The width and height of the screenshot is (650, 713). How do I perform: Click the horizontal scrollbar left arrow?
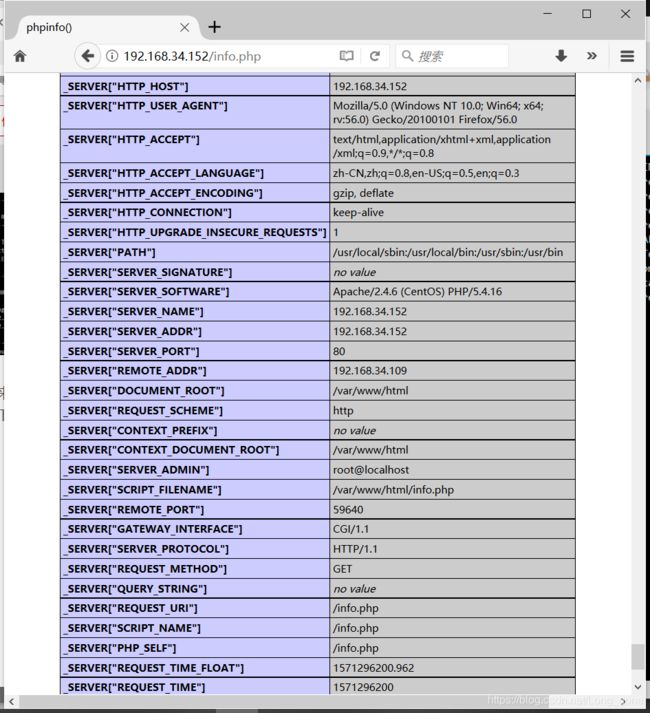(x=12, y=702)
